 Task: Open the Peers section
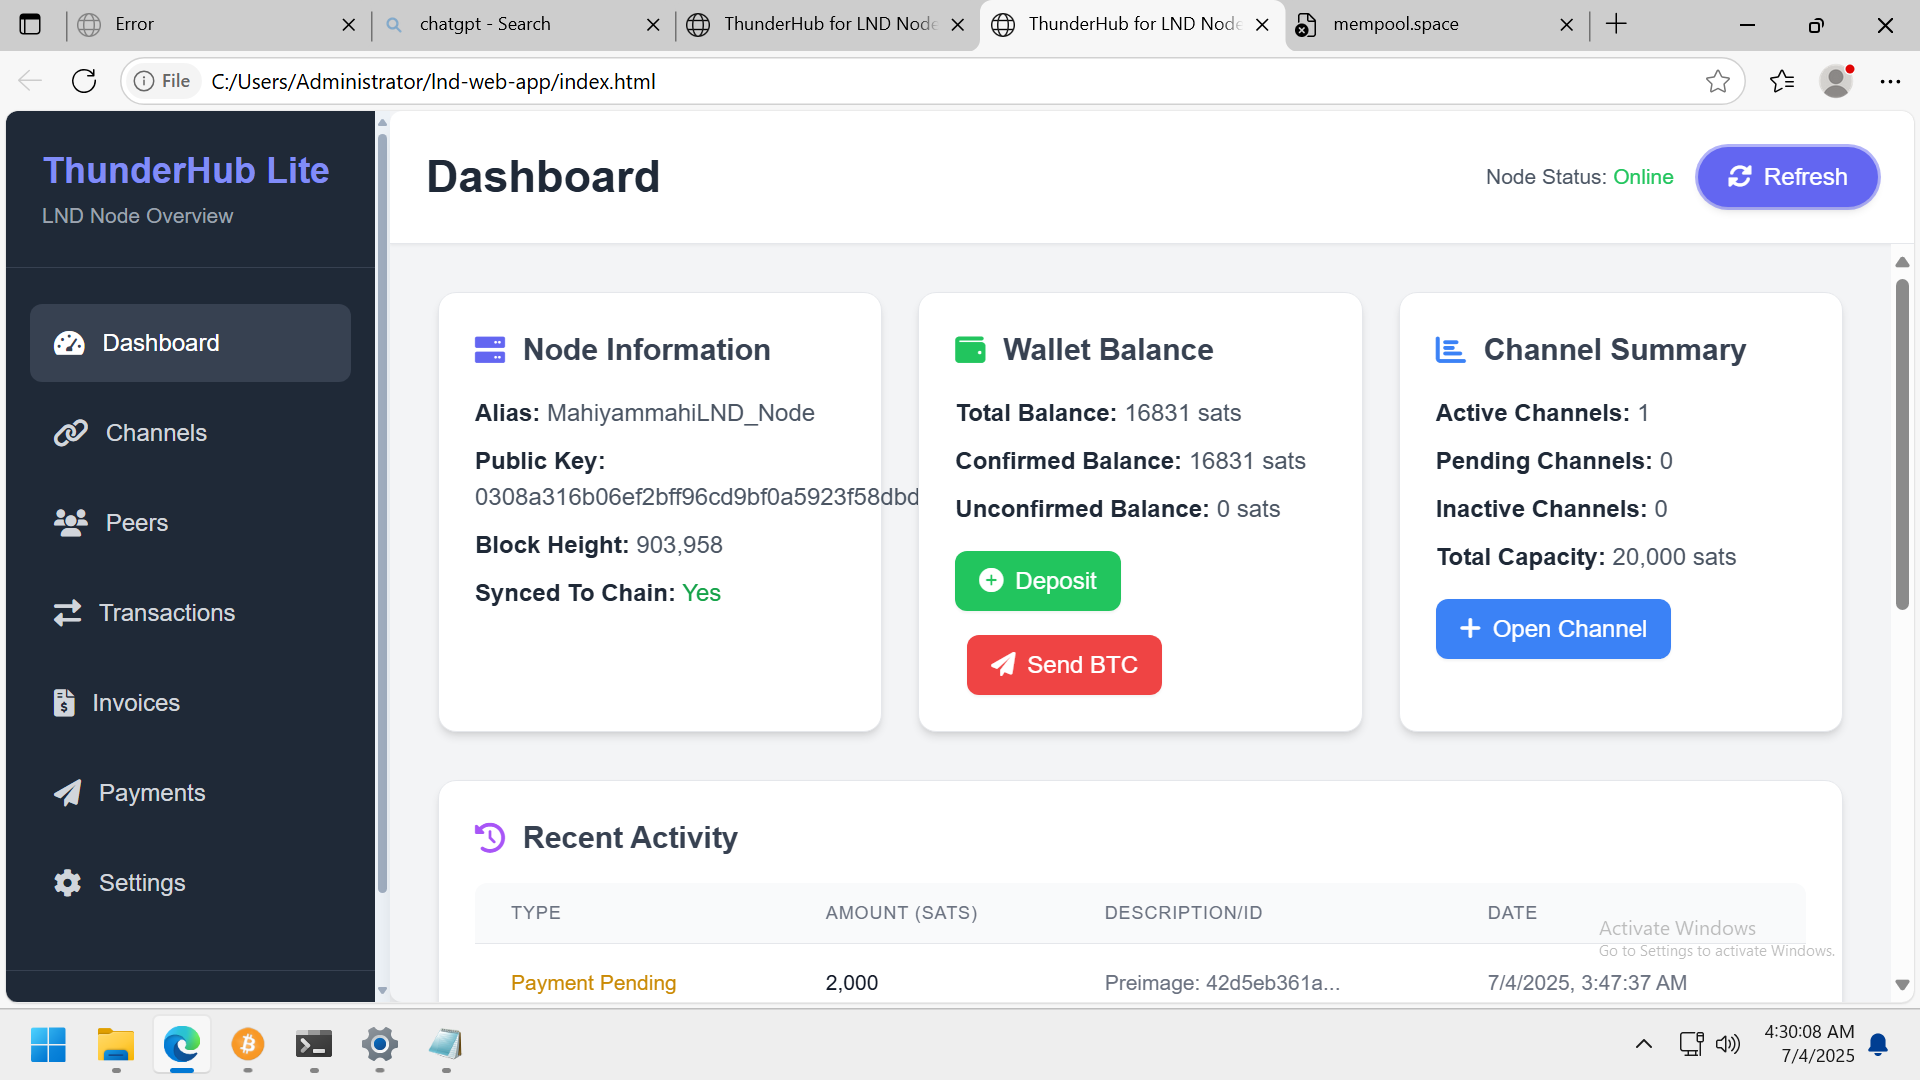click(x=190, y=523)
